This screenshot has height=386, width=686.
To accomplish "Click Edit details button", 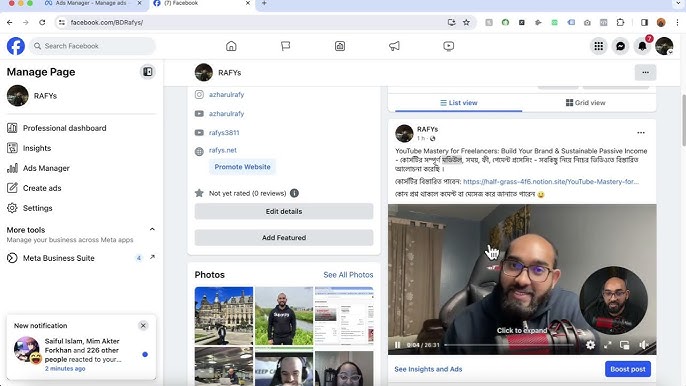I will (x=284, y=211).
